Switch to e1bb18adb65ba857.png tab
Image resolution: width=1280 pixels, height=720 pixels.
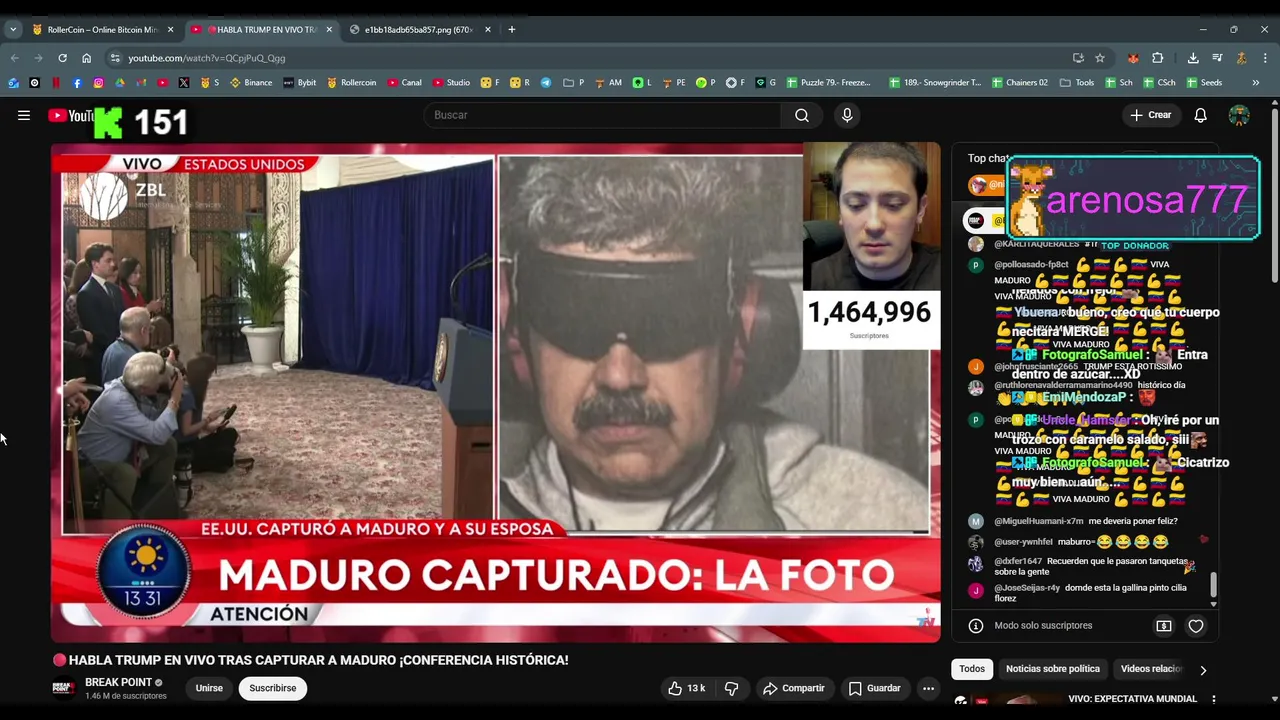[x=418, y=30]
